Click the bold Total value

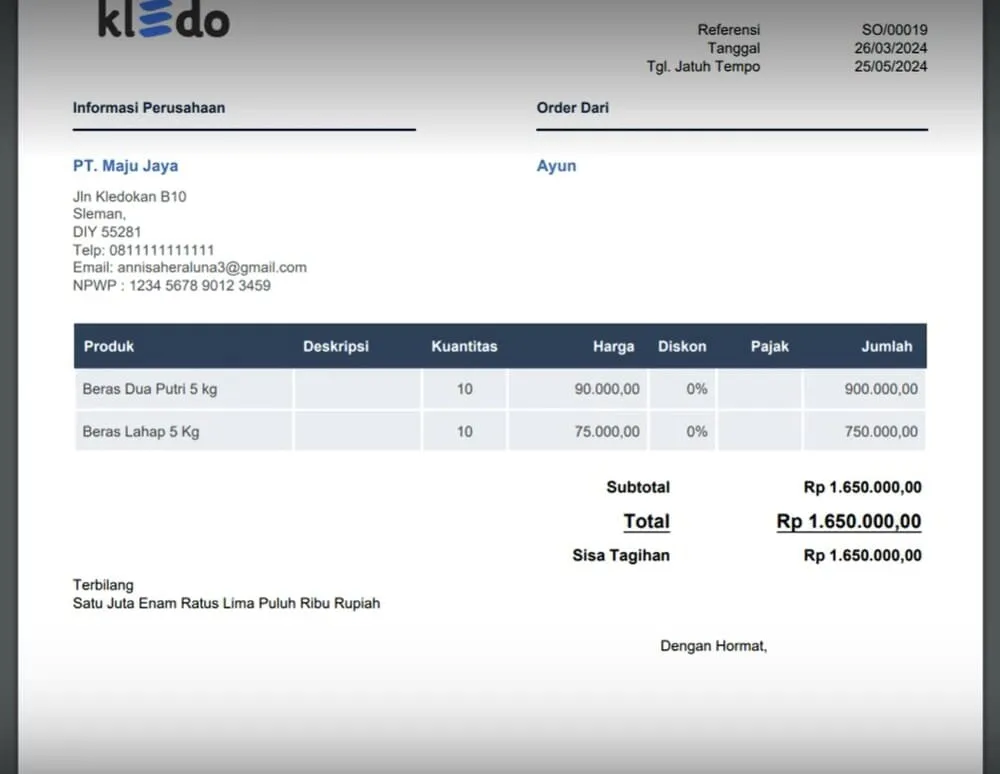pyautogui.click(x=861, y=521)
